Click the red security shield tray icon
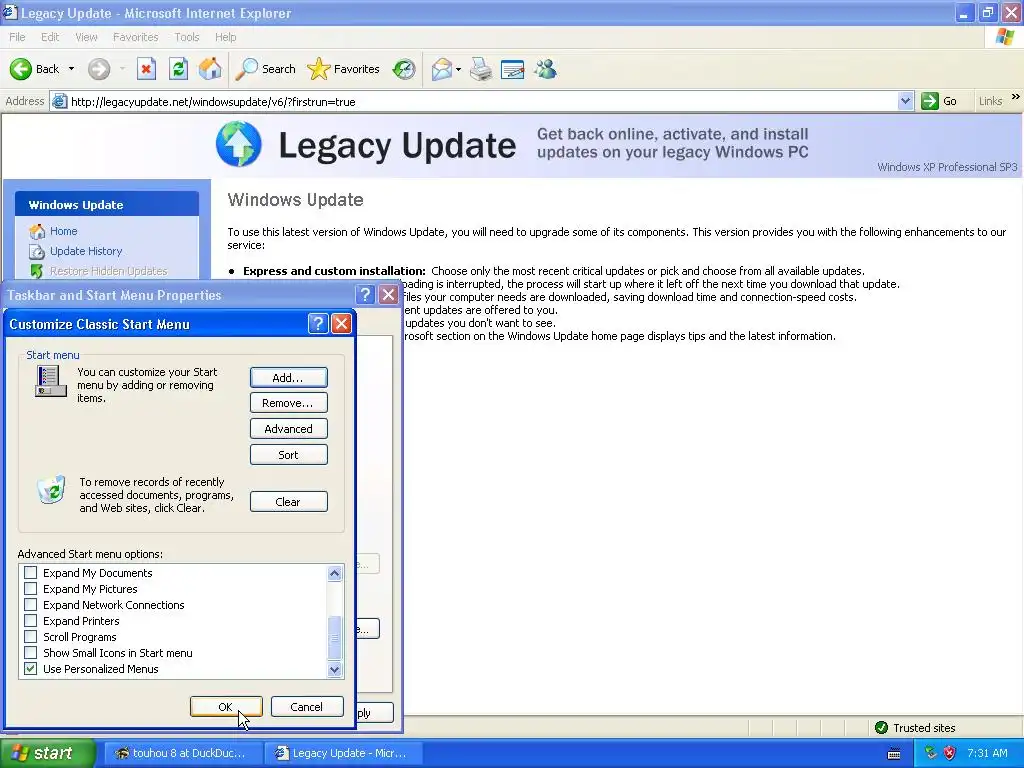1024x768 pixels. pyautogui.click(x=950, y=753)
